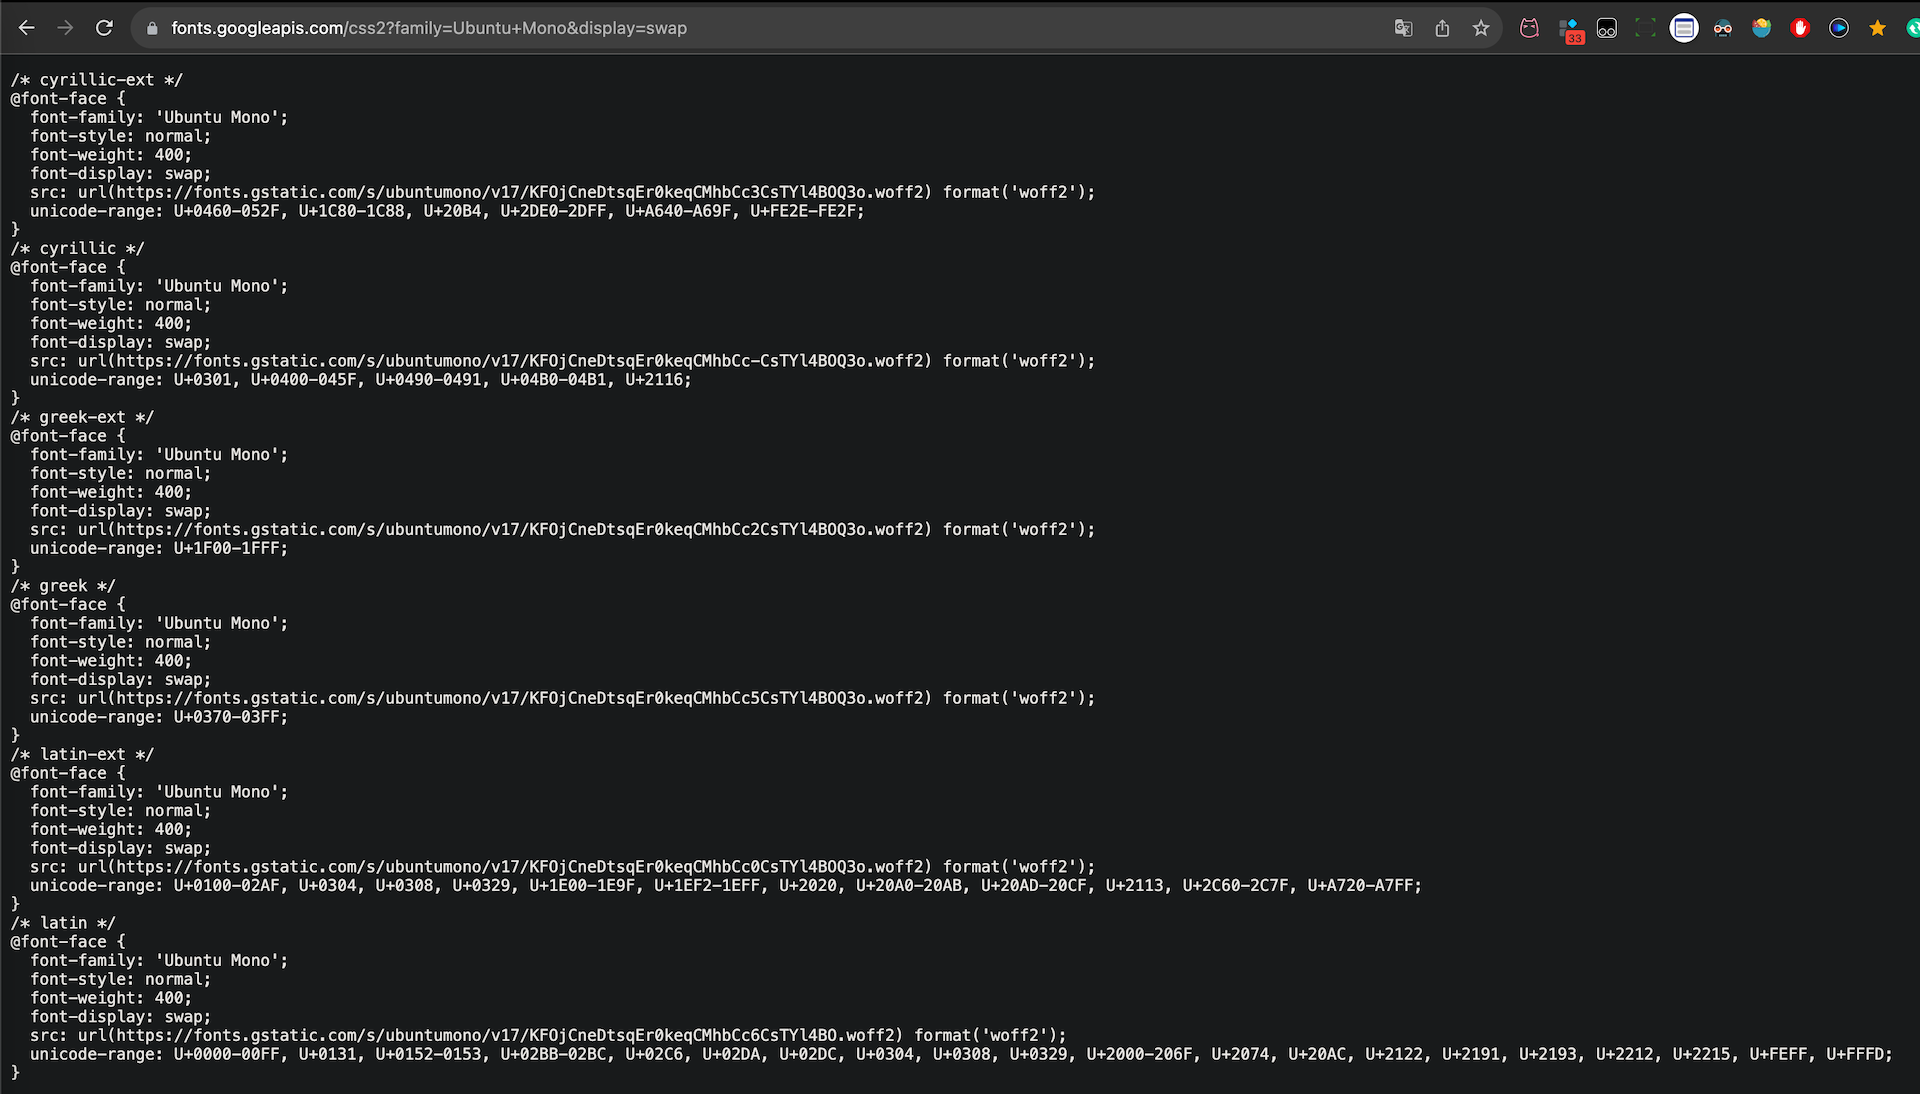Screen dimensions: 1920x1094
Task: Activate the green screen-capture extension
Action: coord(1645,28)
